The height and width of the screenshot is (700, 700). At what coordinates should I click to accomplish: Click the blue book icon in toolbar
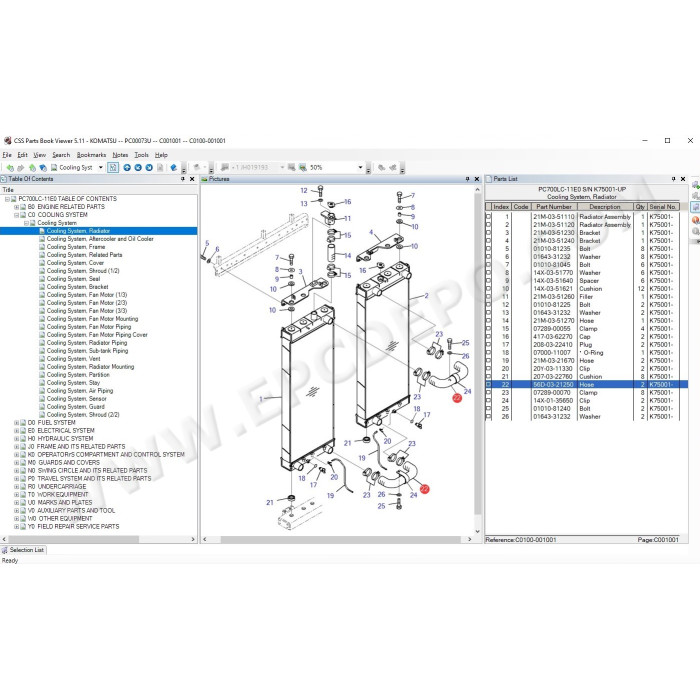point(173,168)
